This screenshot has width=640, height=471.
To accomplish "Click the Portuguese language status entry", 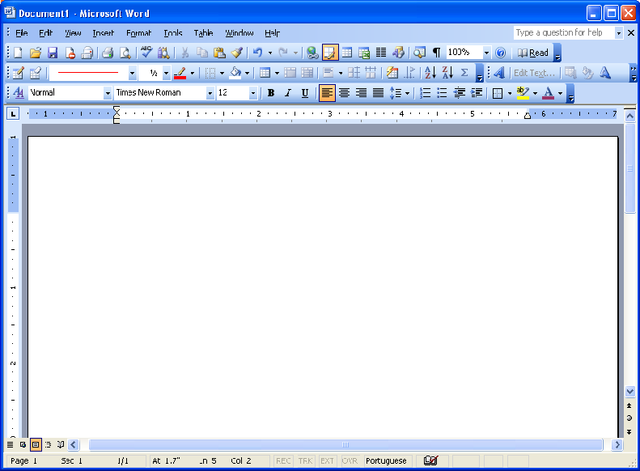I will (386, 461).
